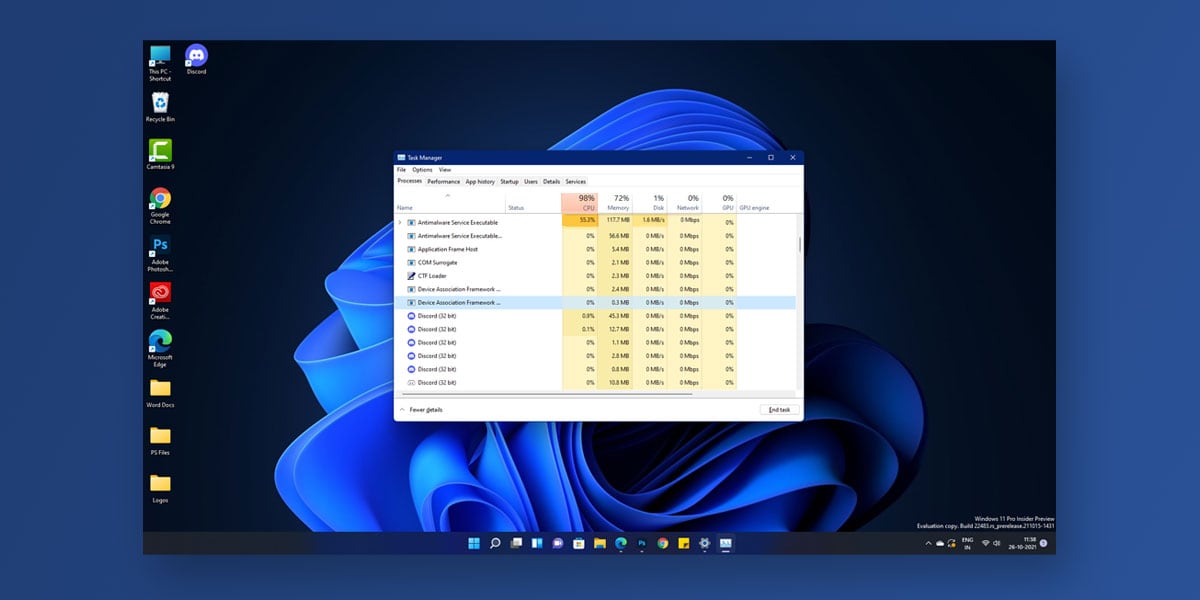Sort by the Status column header
Viewport: 1200px width, 600px height.
516,208
